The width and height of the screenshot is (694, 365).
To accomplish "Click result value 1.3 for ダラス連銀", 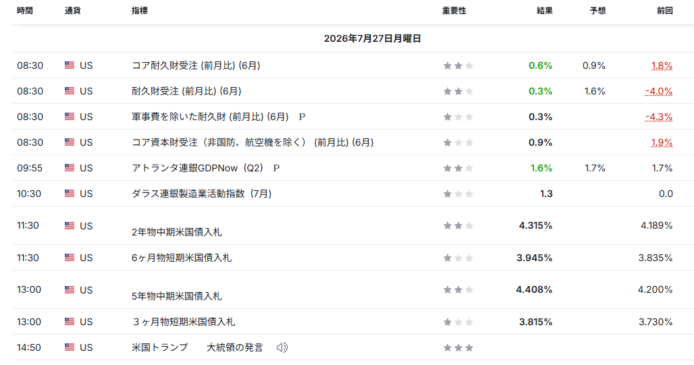I will (546, 194).
